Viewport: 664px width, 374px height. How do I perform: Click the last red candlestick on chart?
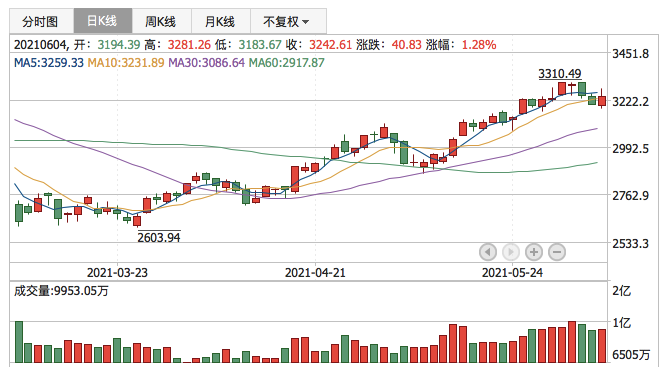602,101
